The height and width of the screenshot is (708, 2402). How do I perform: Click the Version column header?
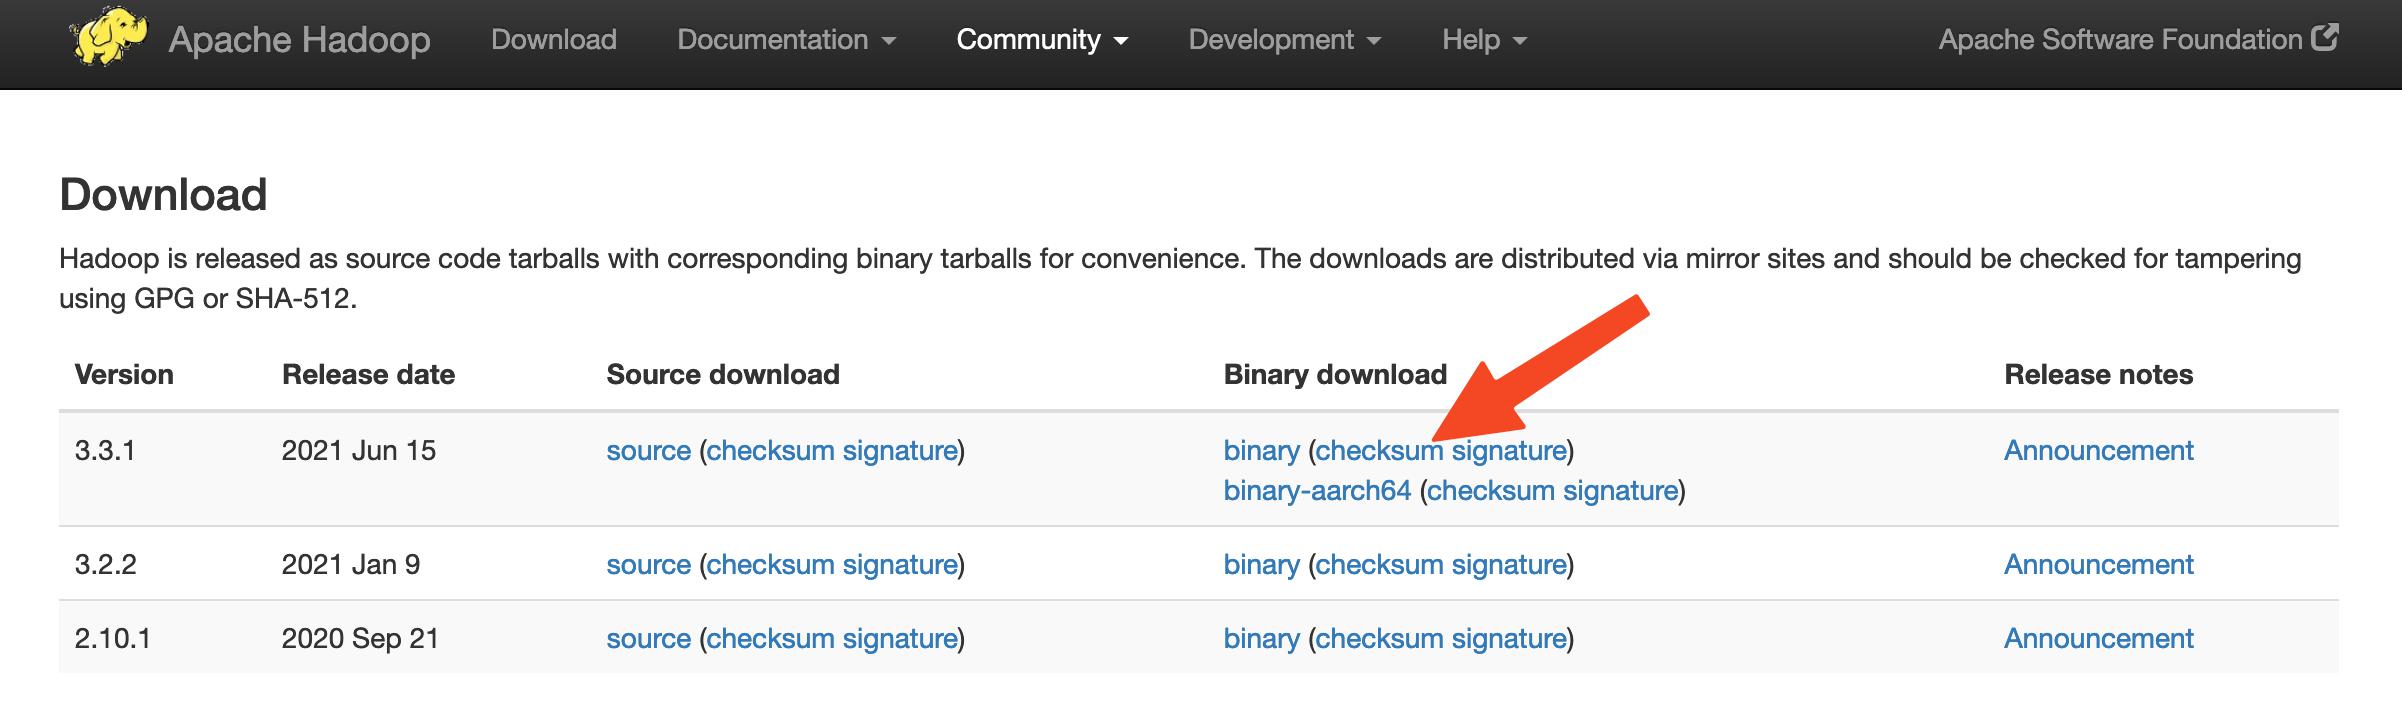click(x=124, y=375)
